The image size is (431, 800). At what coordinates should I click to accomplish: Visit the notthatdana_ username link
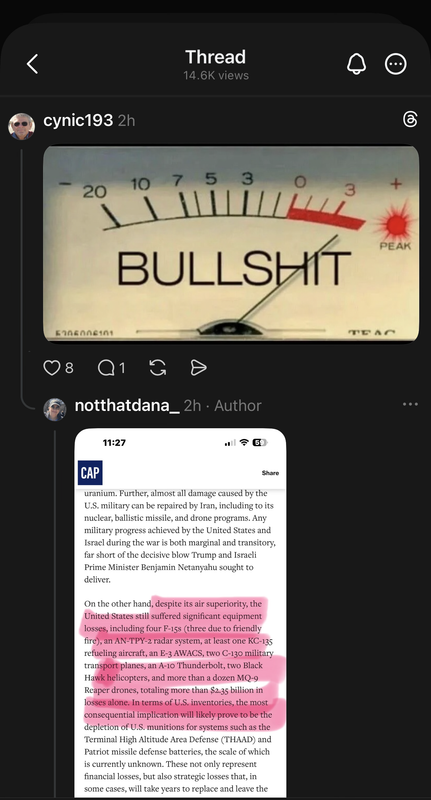coord(127,406)
